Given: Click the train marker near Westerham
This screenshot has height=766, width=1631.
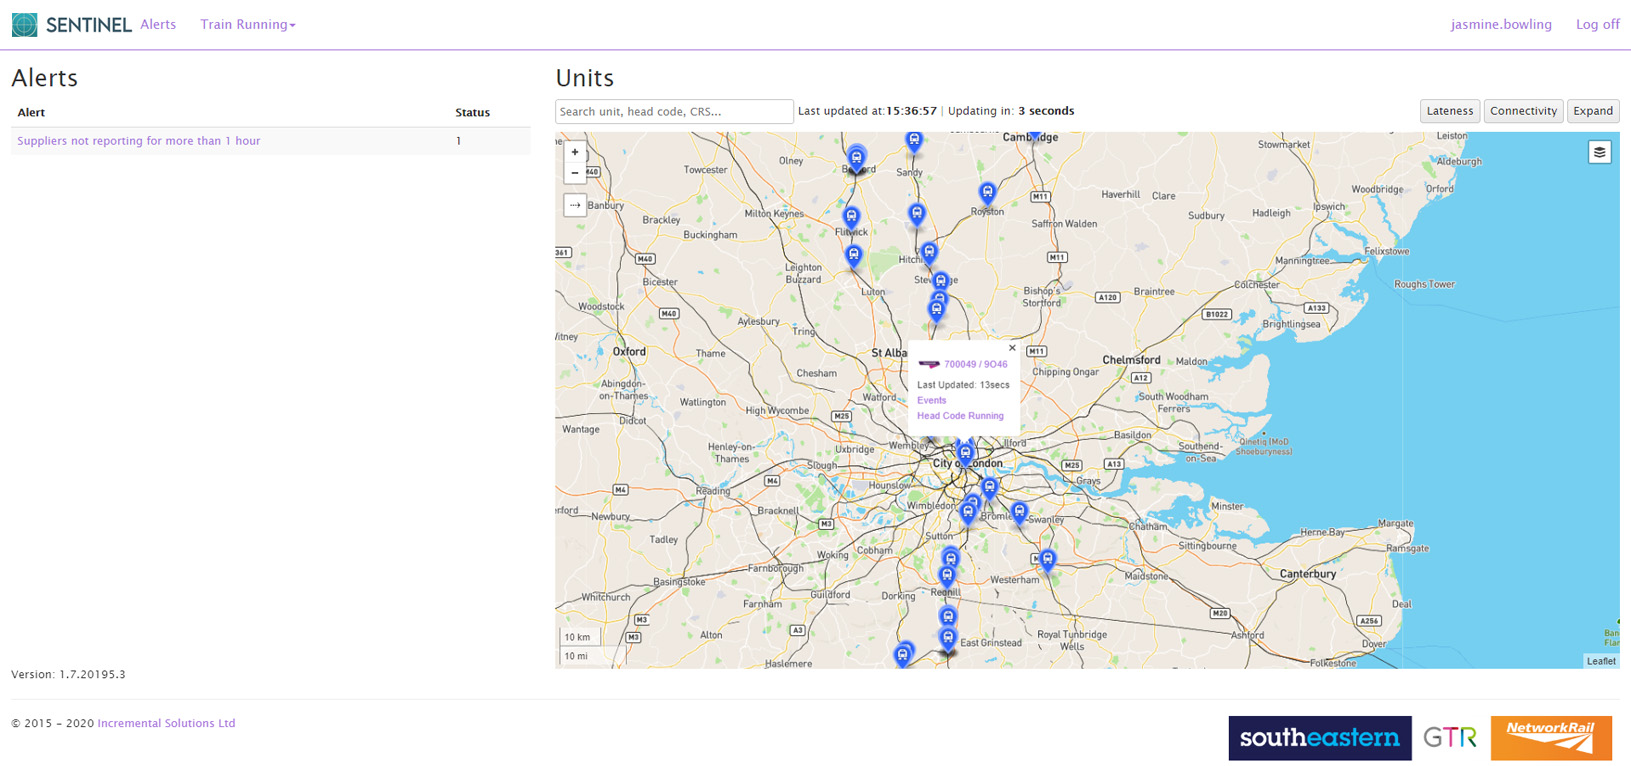Looking at the screenshot, I should [x=1047, y=559].
